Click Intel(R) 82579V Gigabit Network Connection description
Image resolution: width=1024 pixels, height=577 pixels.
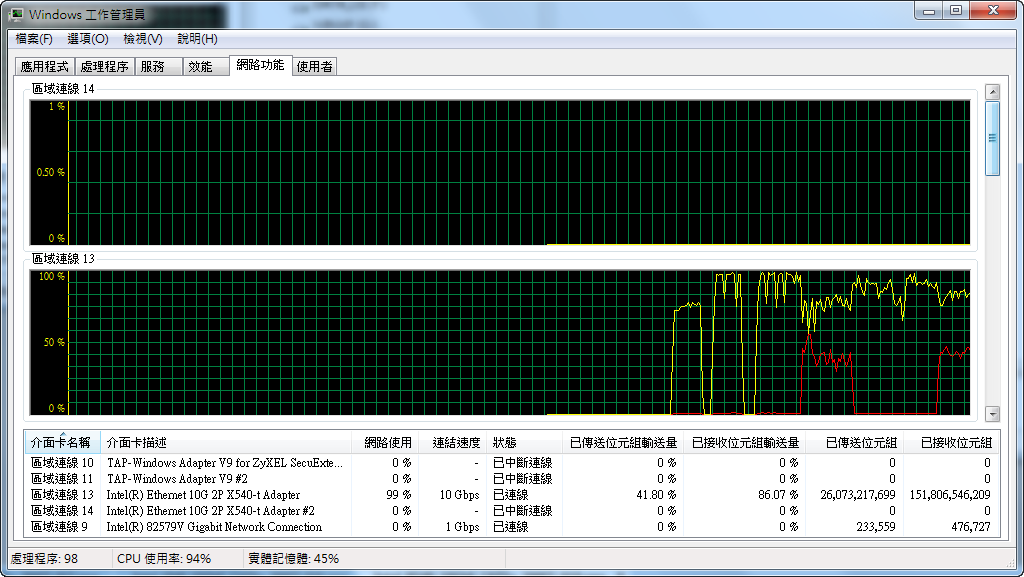pyautogui.click(x=214, y=527)
